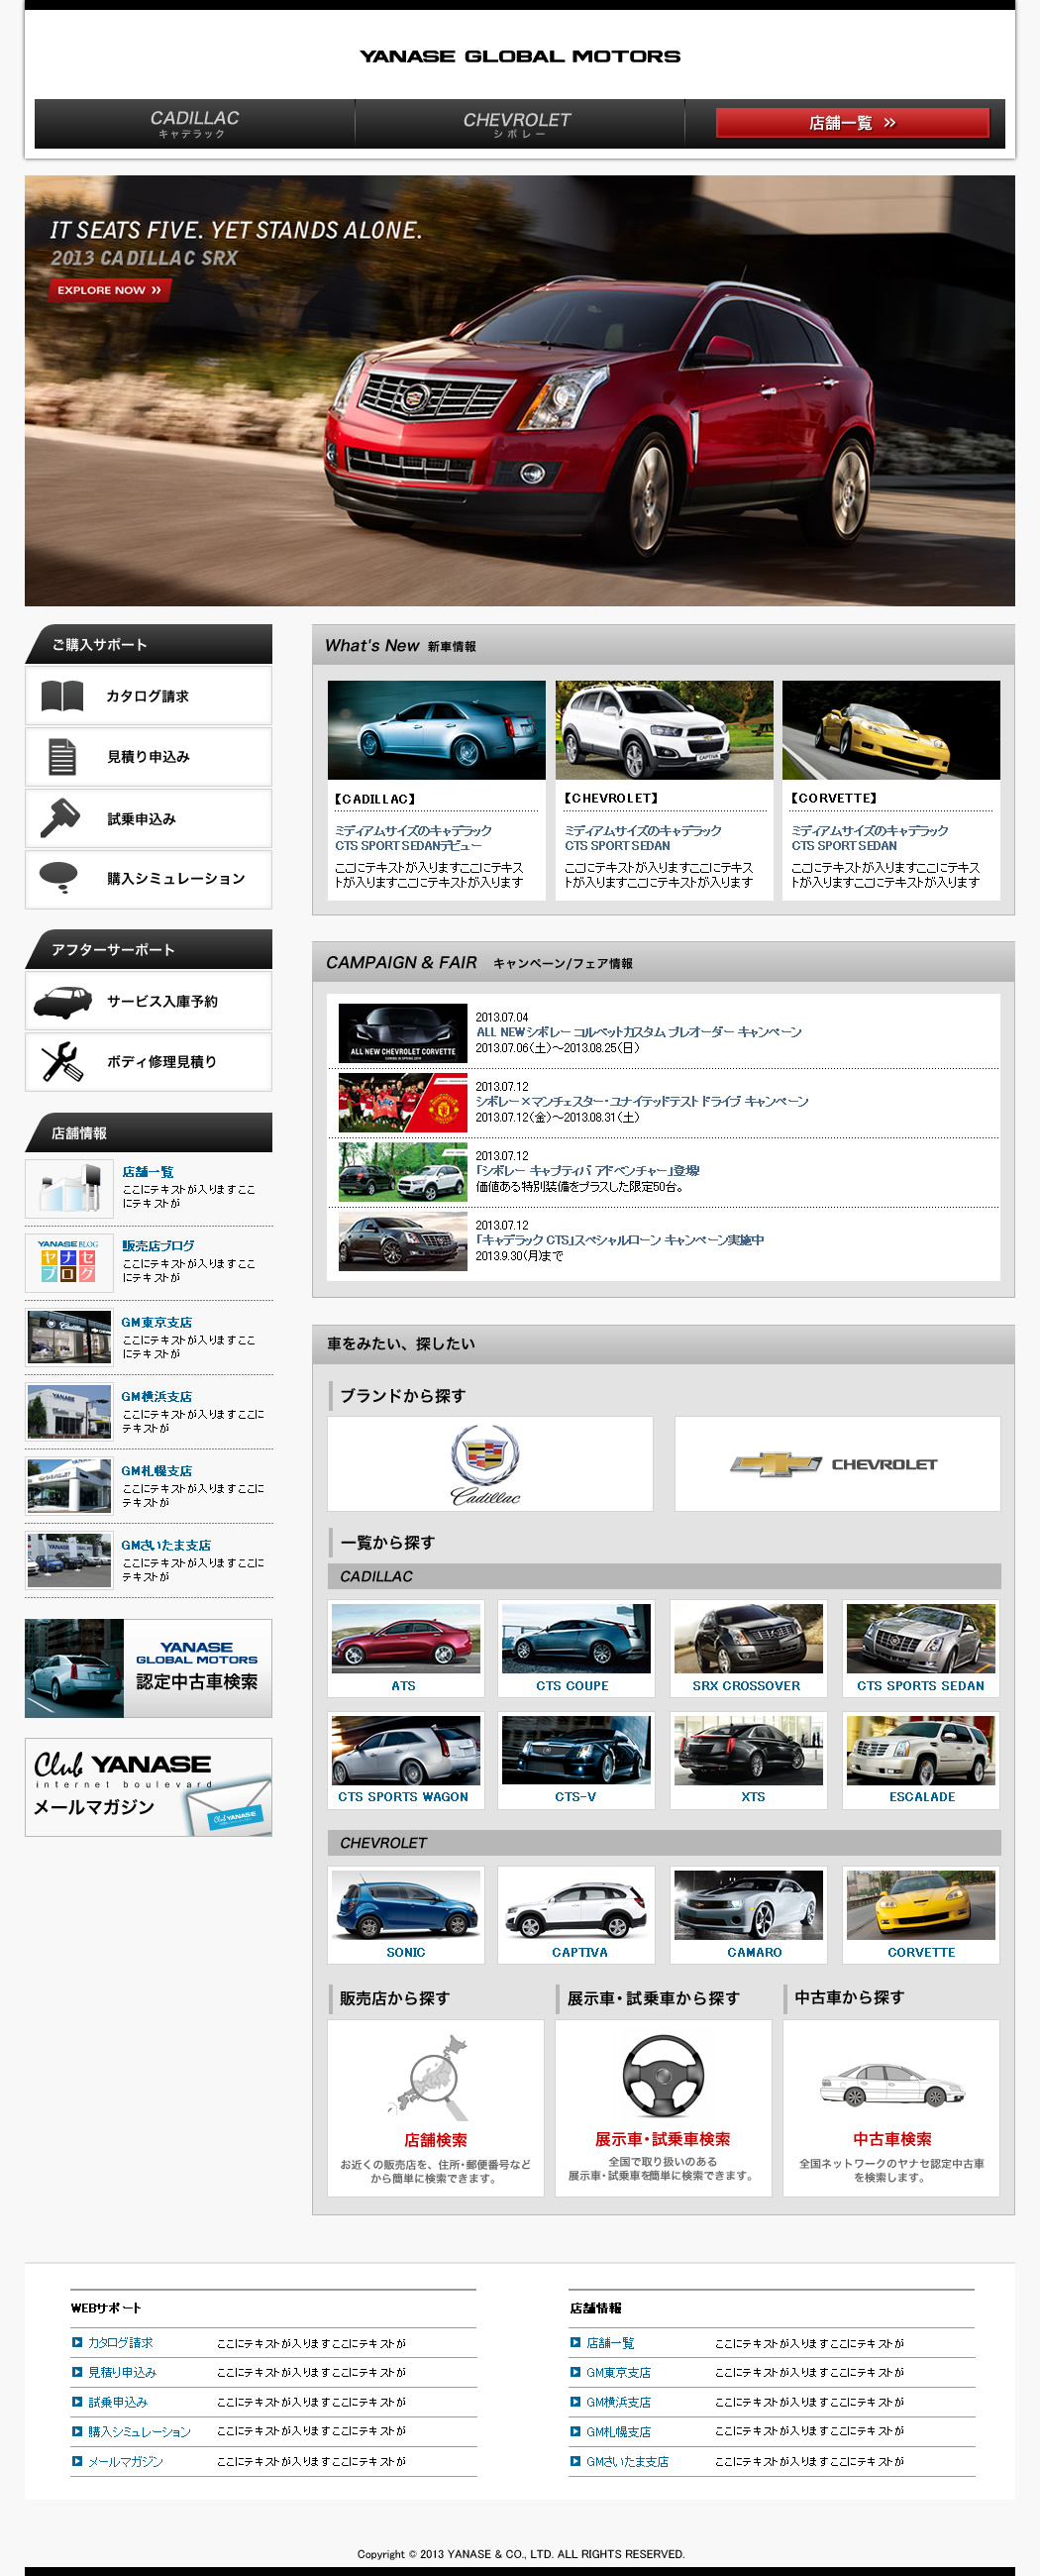Image resolution: width=1040 pixels, height=2576 pixels.
Task: Open the Club YANASE mail magazine banner
Action: tap(148, 1787)
